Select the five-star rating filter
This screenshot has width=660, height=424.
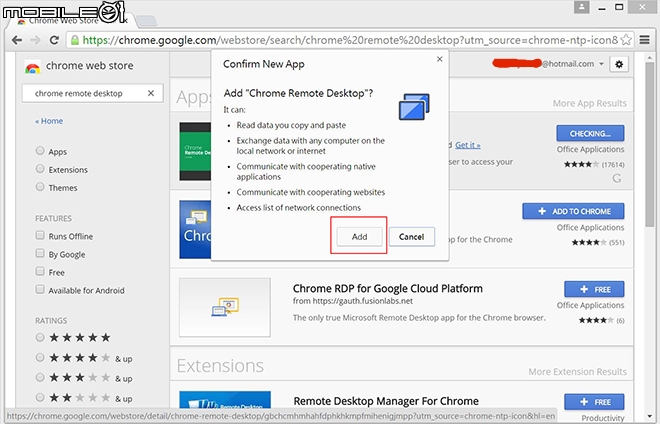click(x=40, y=337)
